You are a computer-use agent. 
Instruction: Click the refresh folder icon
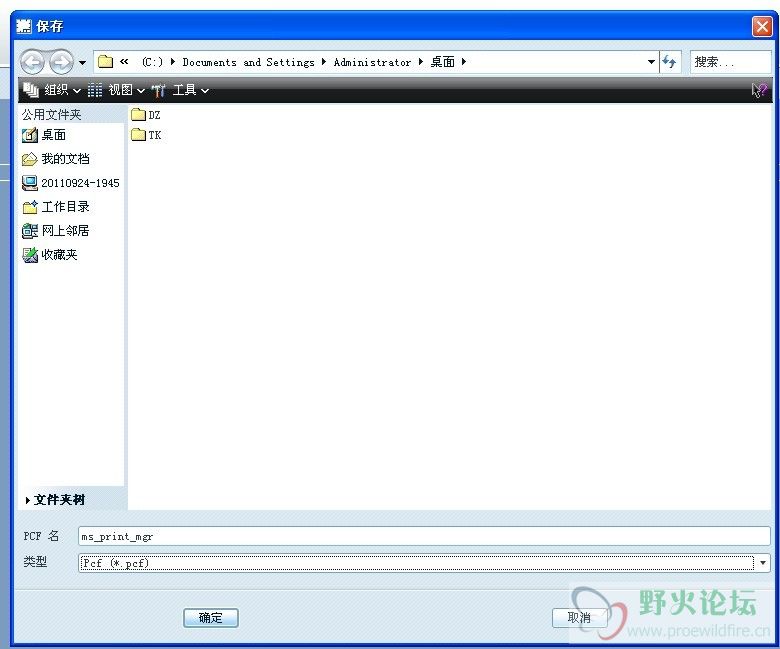point(670,62)
